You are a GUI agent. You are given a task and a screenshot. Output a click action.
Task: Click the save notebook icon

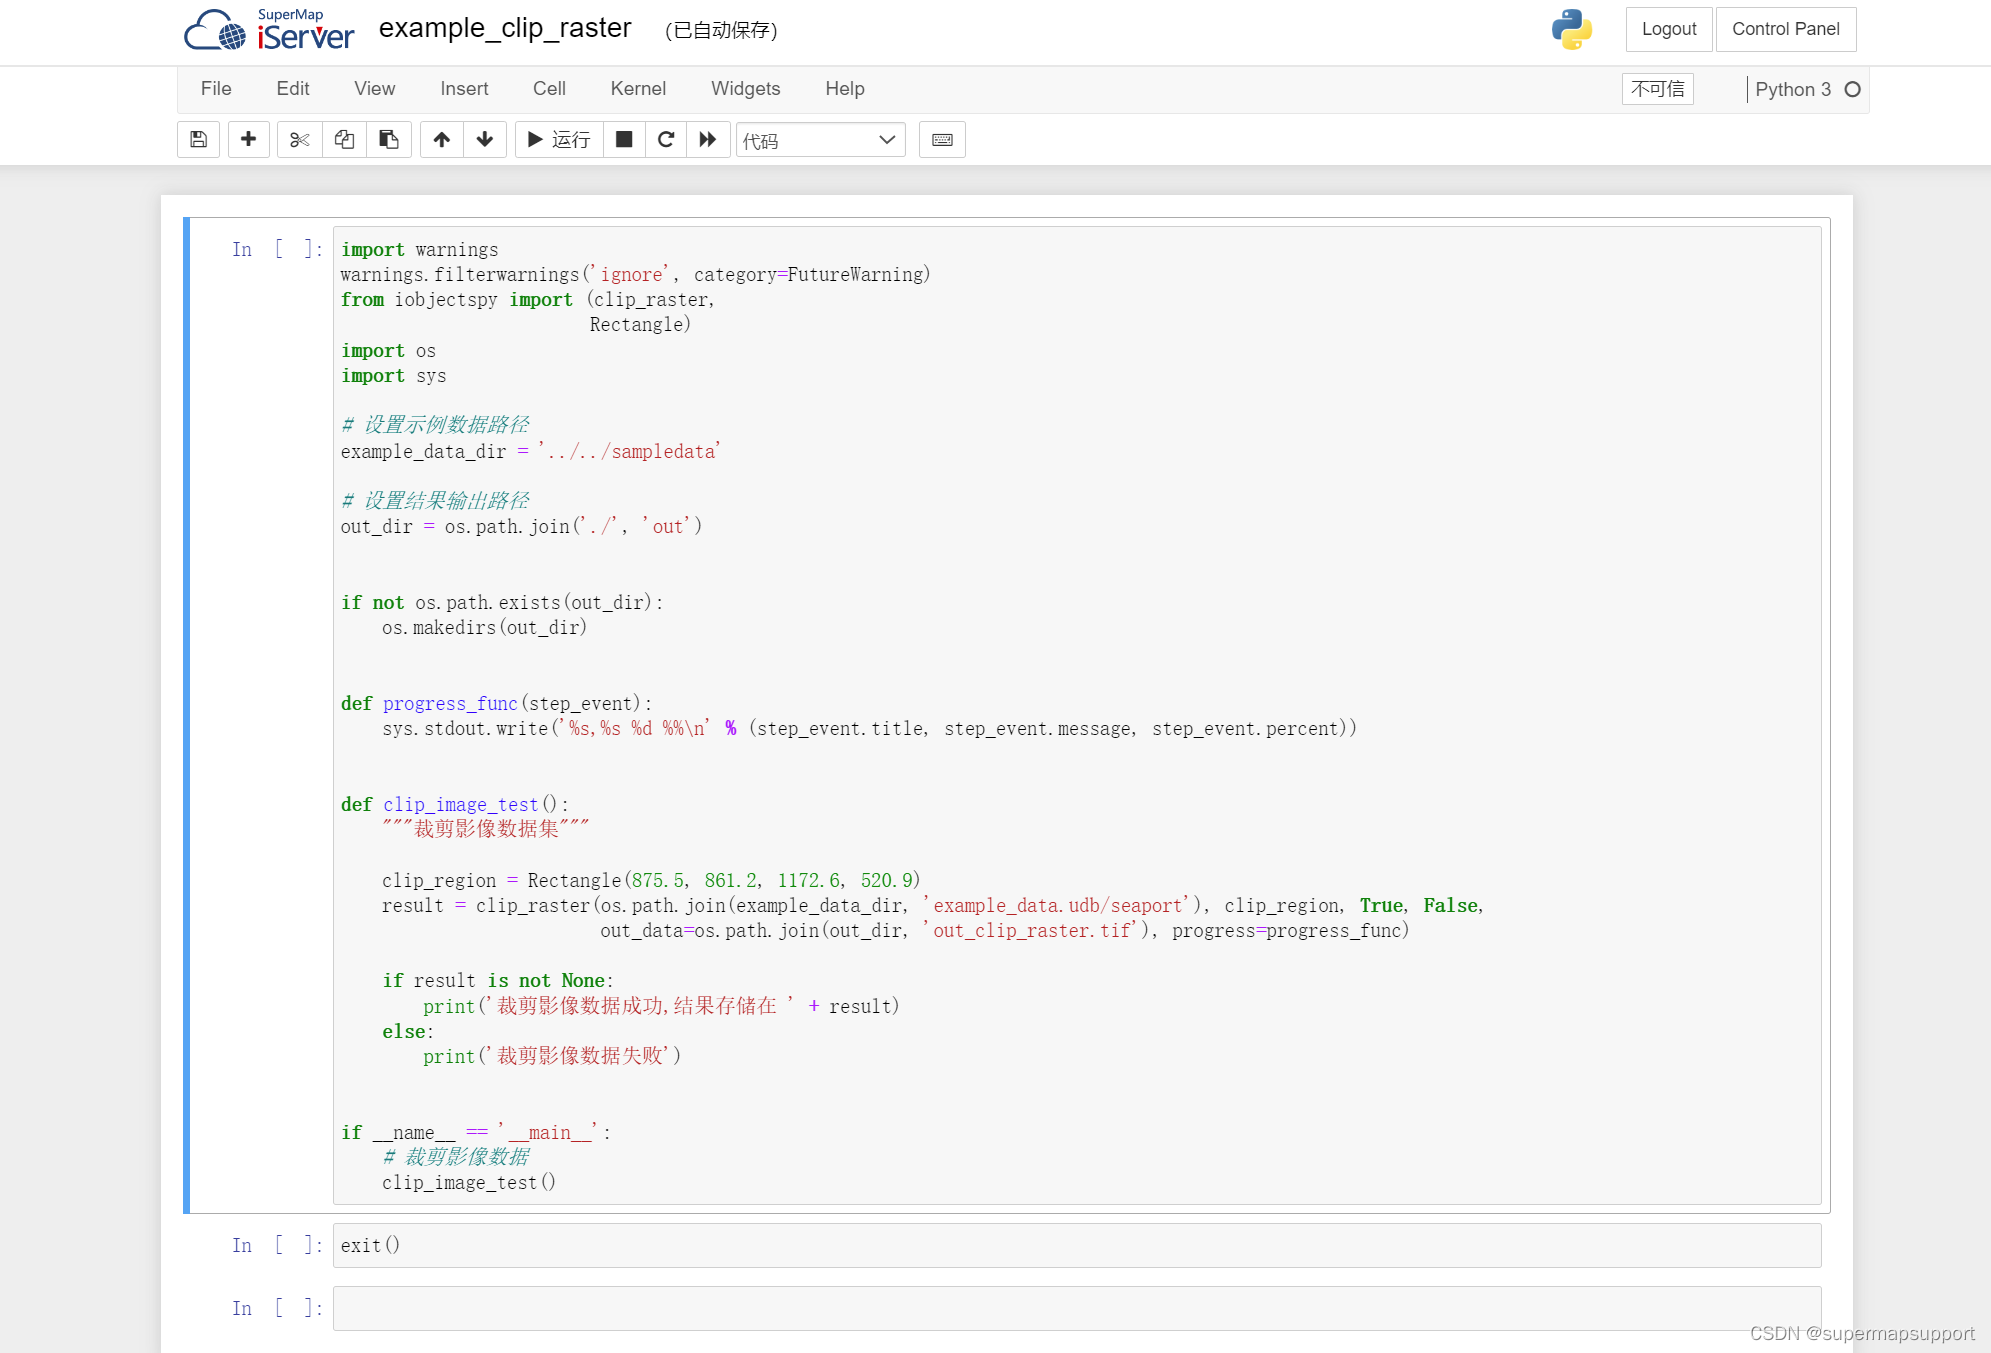198,140
